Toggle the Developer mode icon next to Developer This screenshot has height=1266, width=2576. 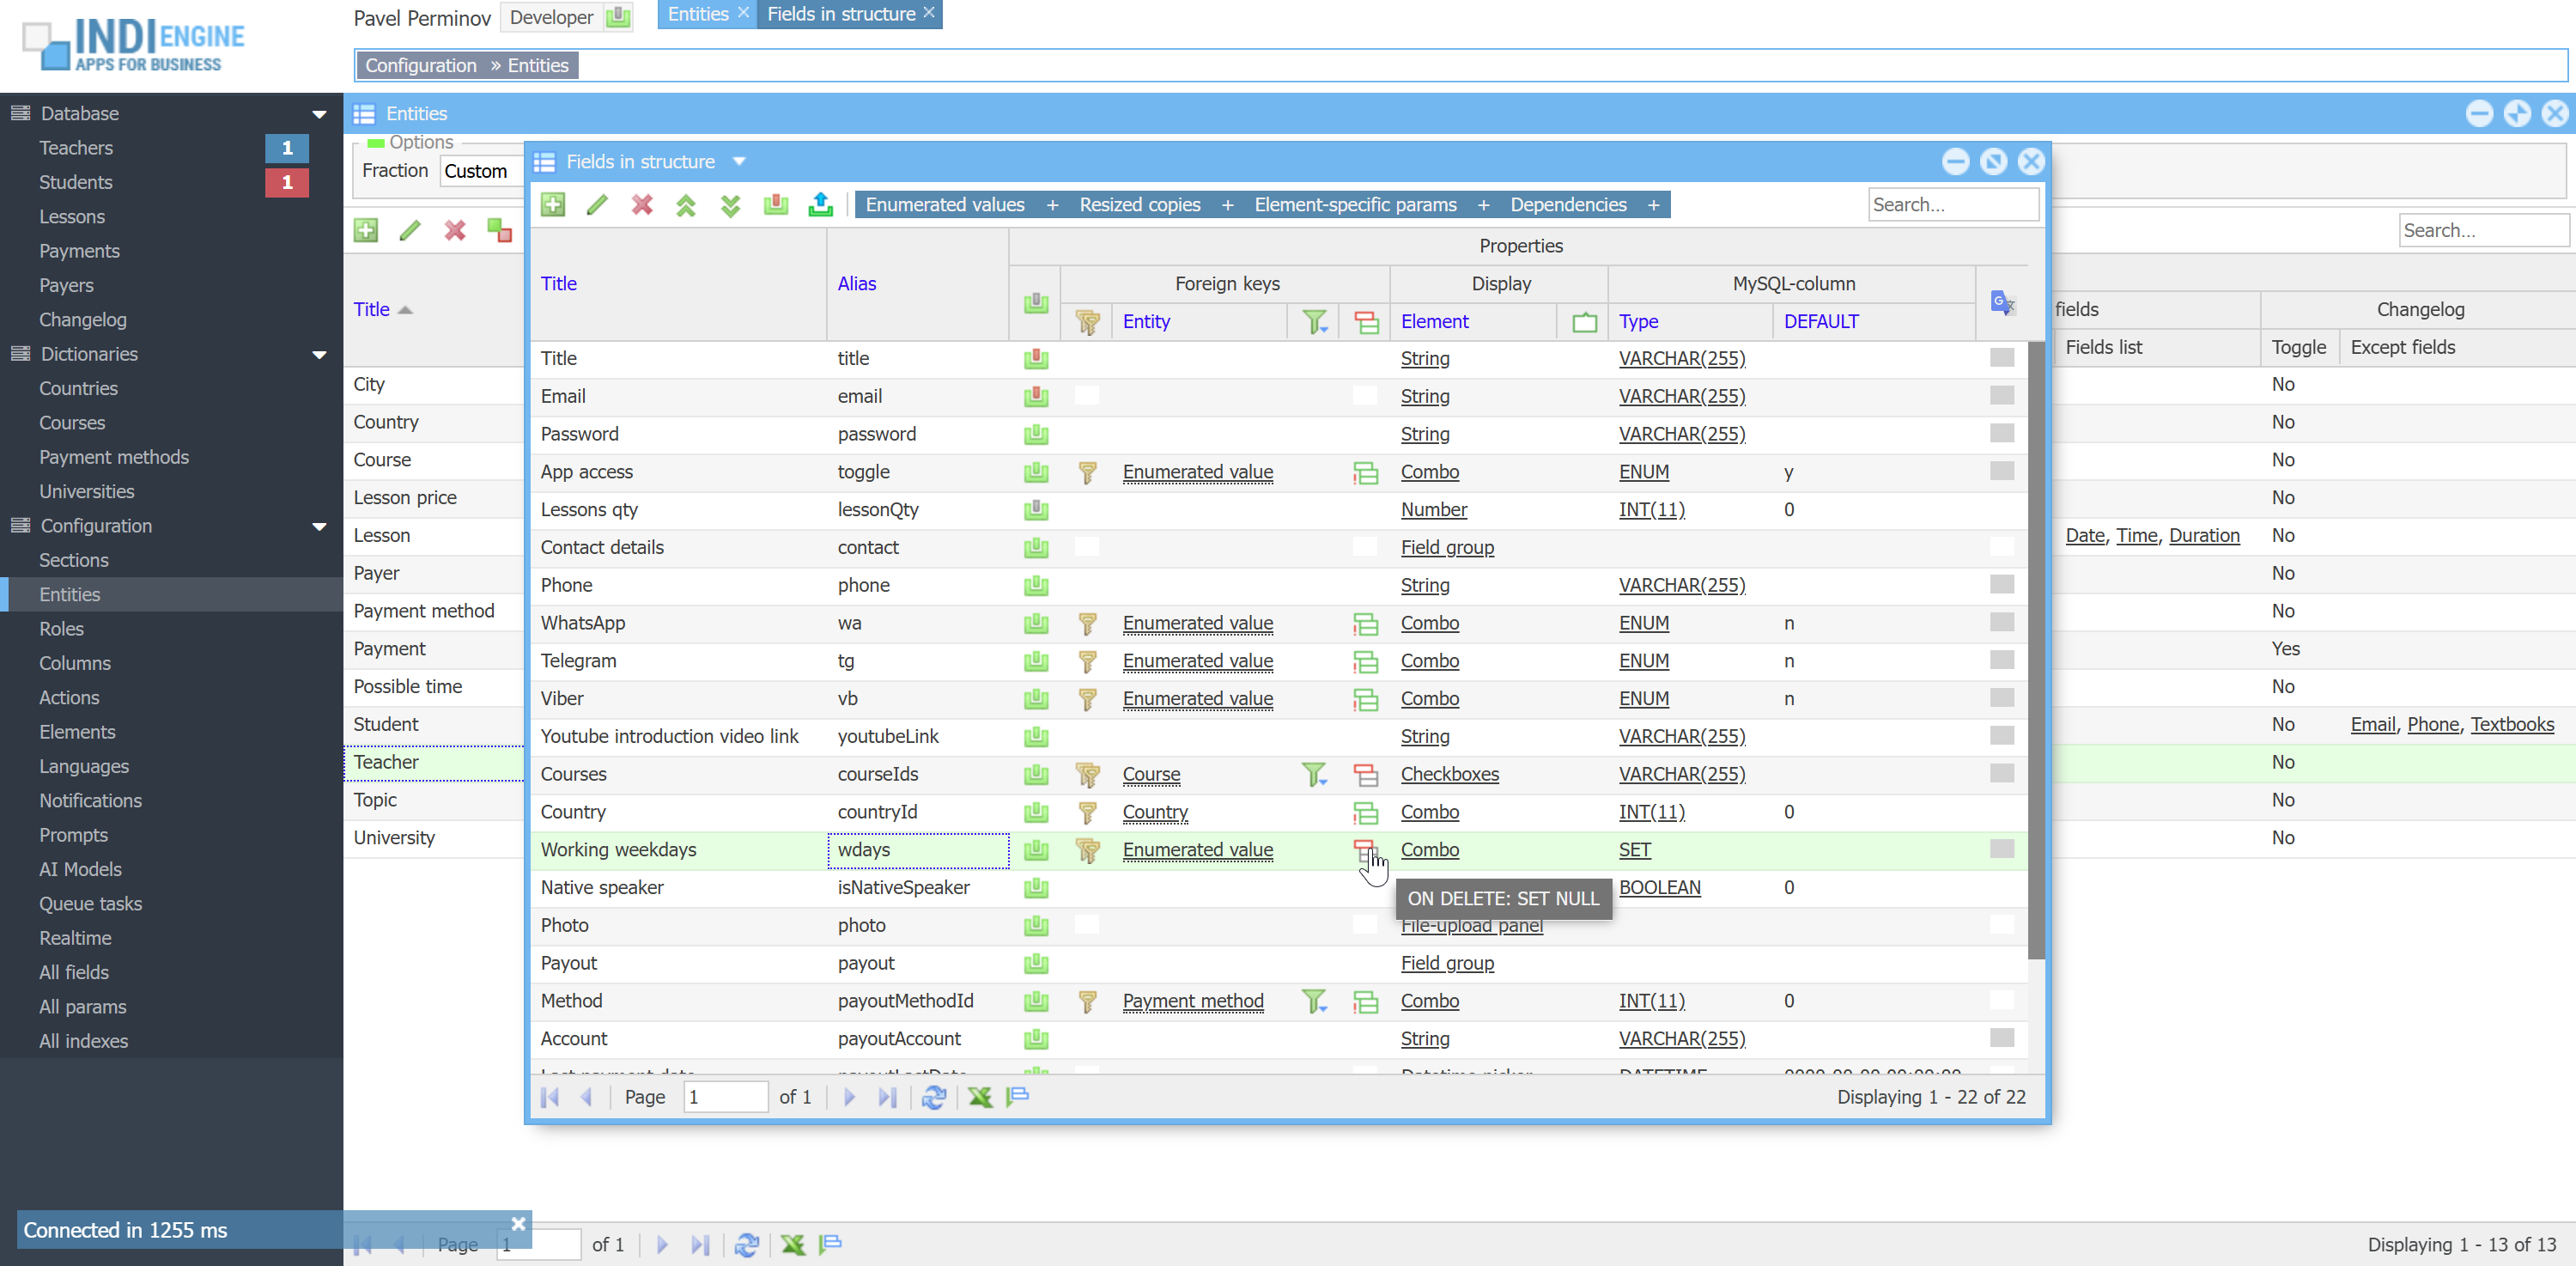click(x=618, y=17)
